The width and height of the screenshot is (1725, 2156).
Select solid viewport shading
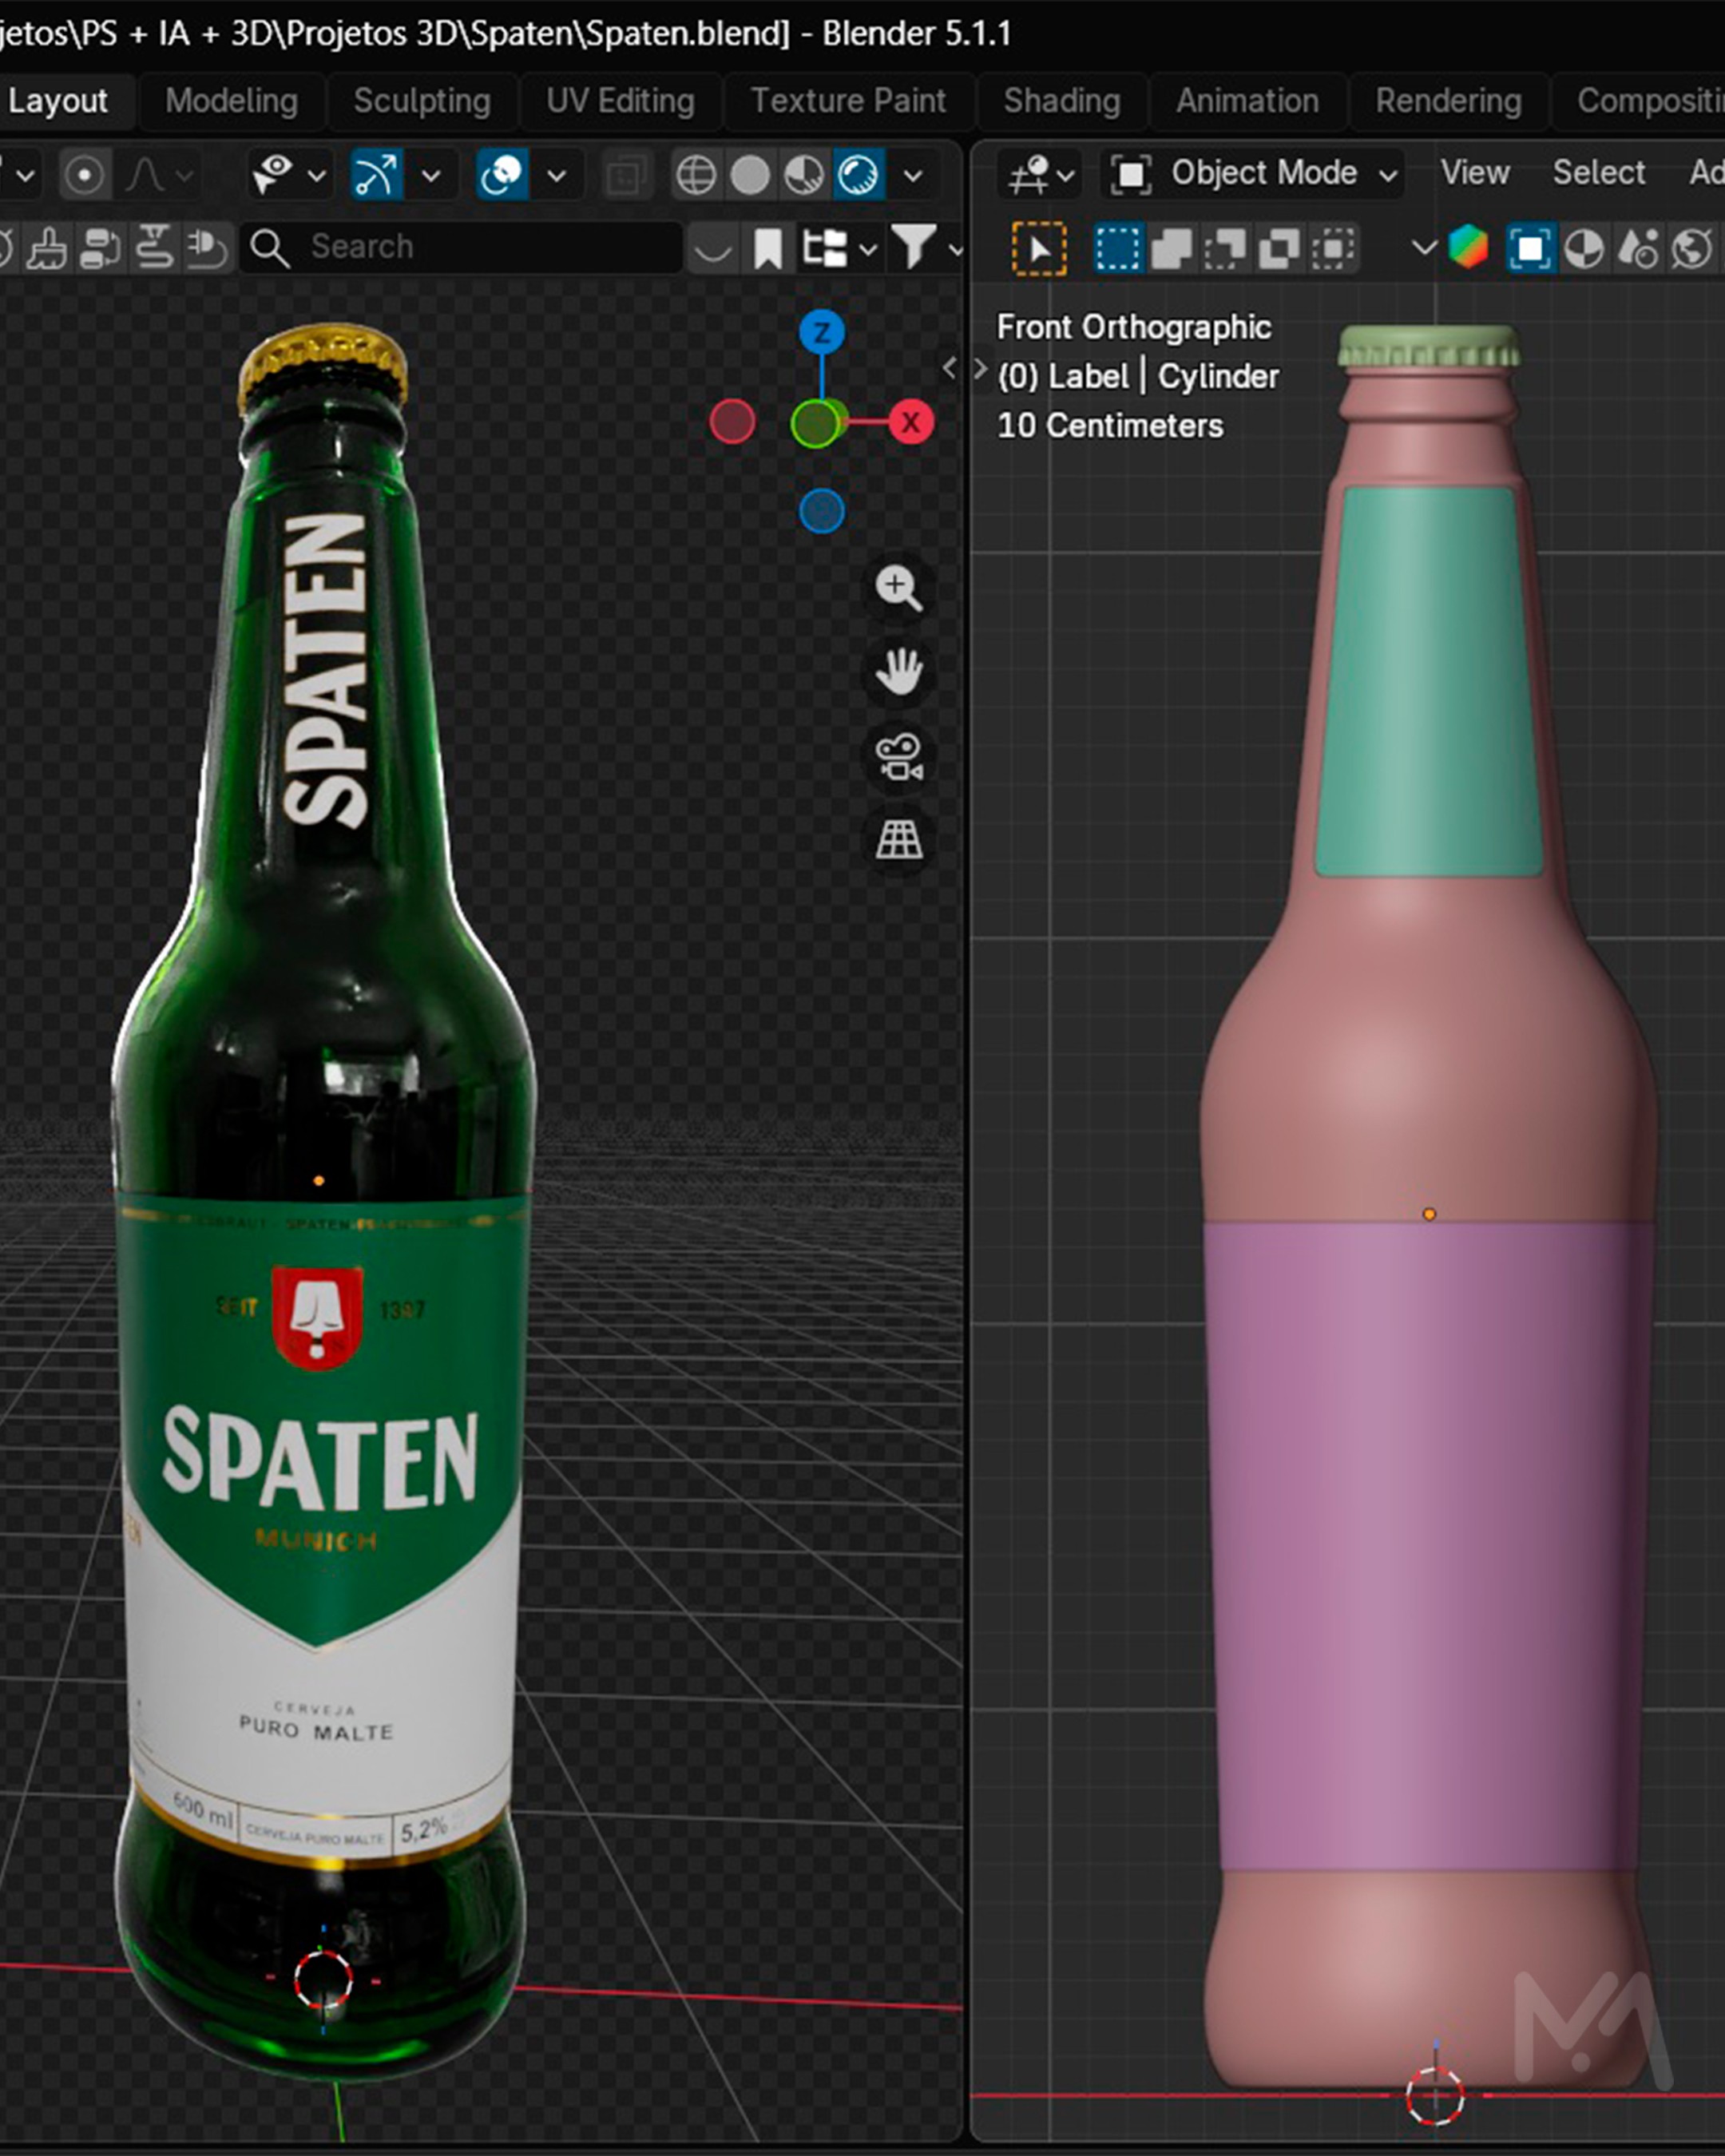[x=750, y=176]
